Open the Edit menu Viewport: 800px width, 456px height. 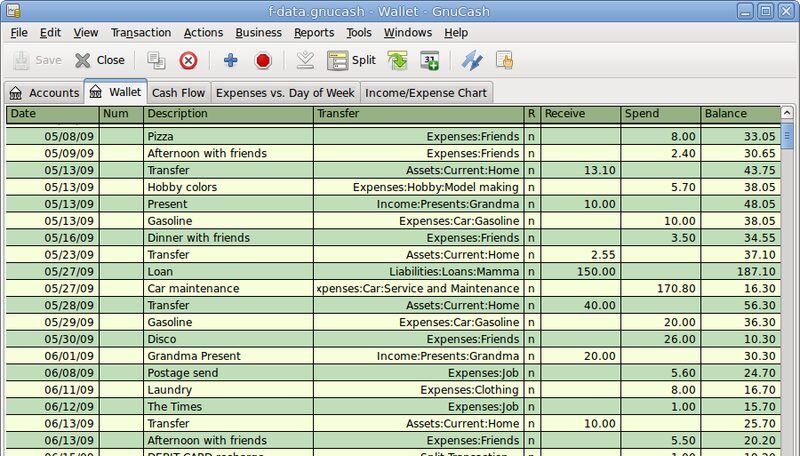50,33
